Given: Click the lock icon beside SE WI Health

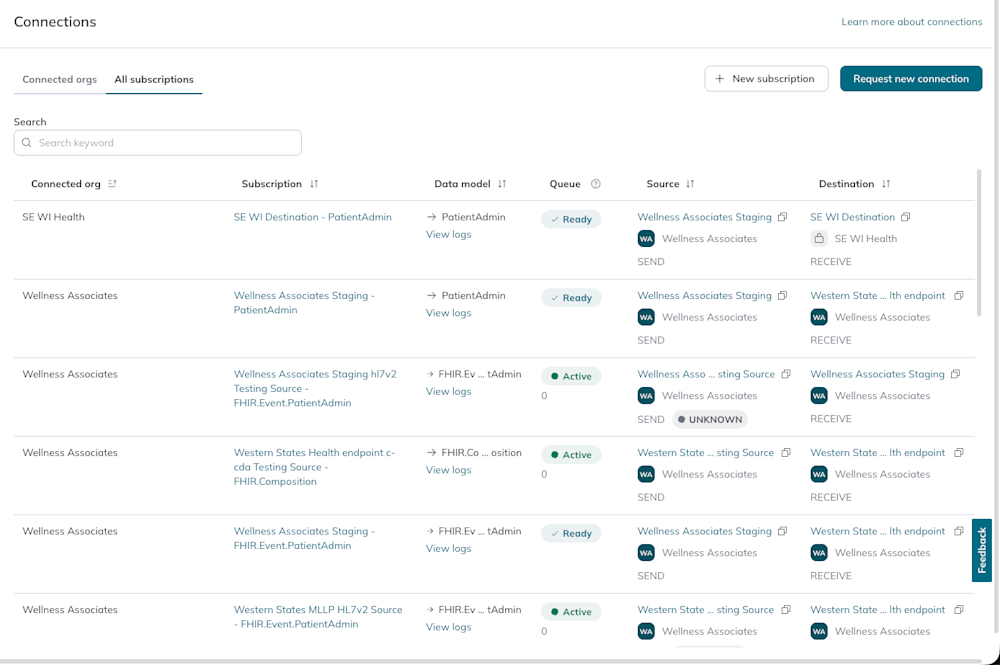Looking at the screenshot, I should pyautogui.click(x=819, y=238).
